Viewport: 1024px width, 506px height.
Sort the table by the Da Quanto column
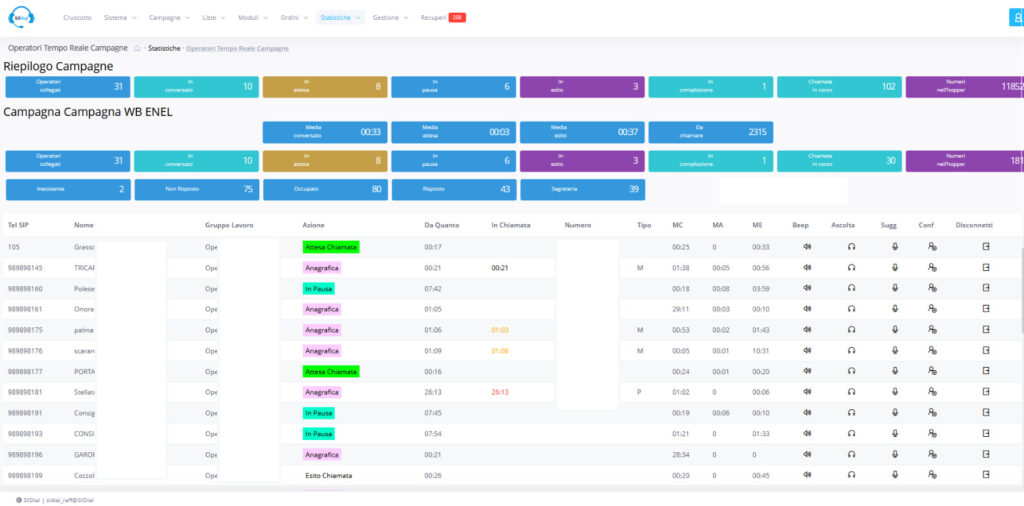click(441, 225)
